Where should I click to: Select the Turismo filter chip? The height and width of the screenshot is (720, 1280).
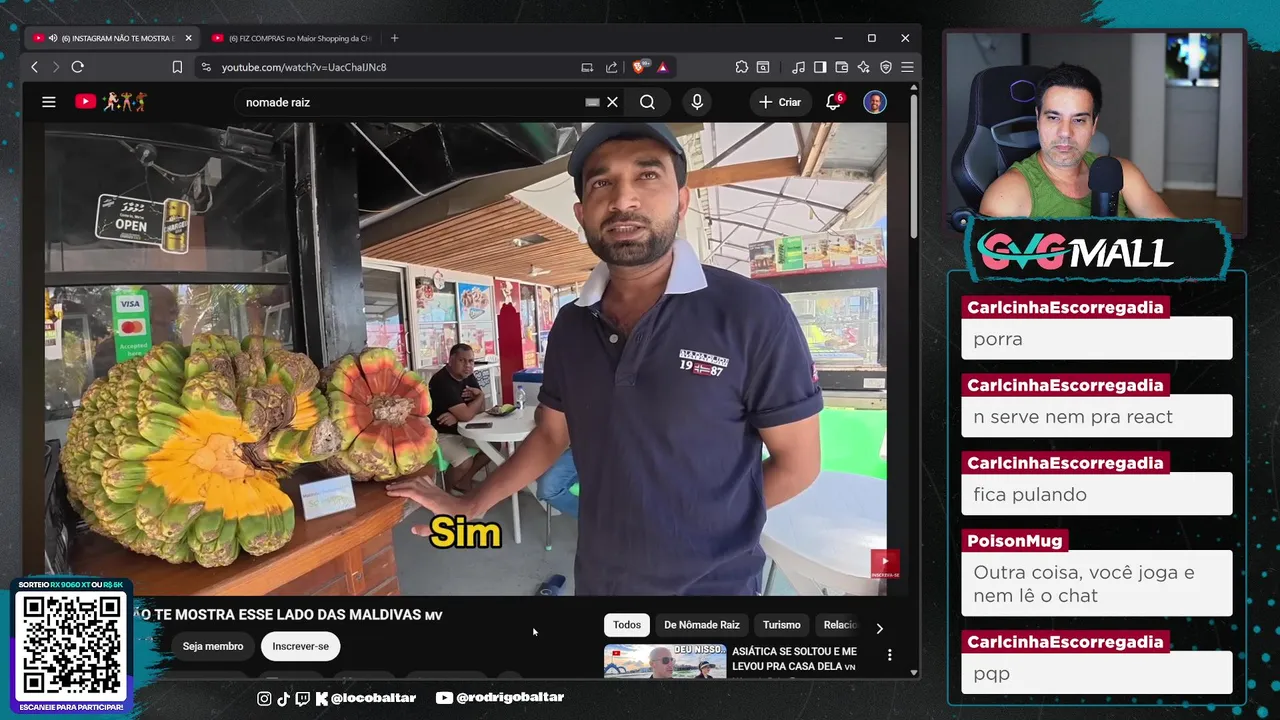pos(782,625)
